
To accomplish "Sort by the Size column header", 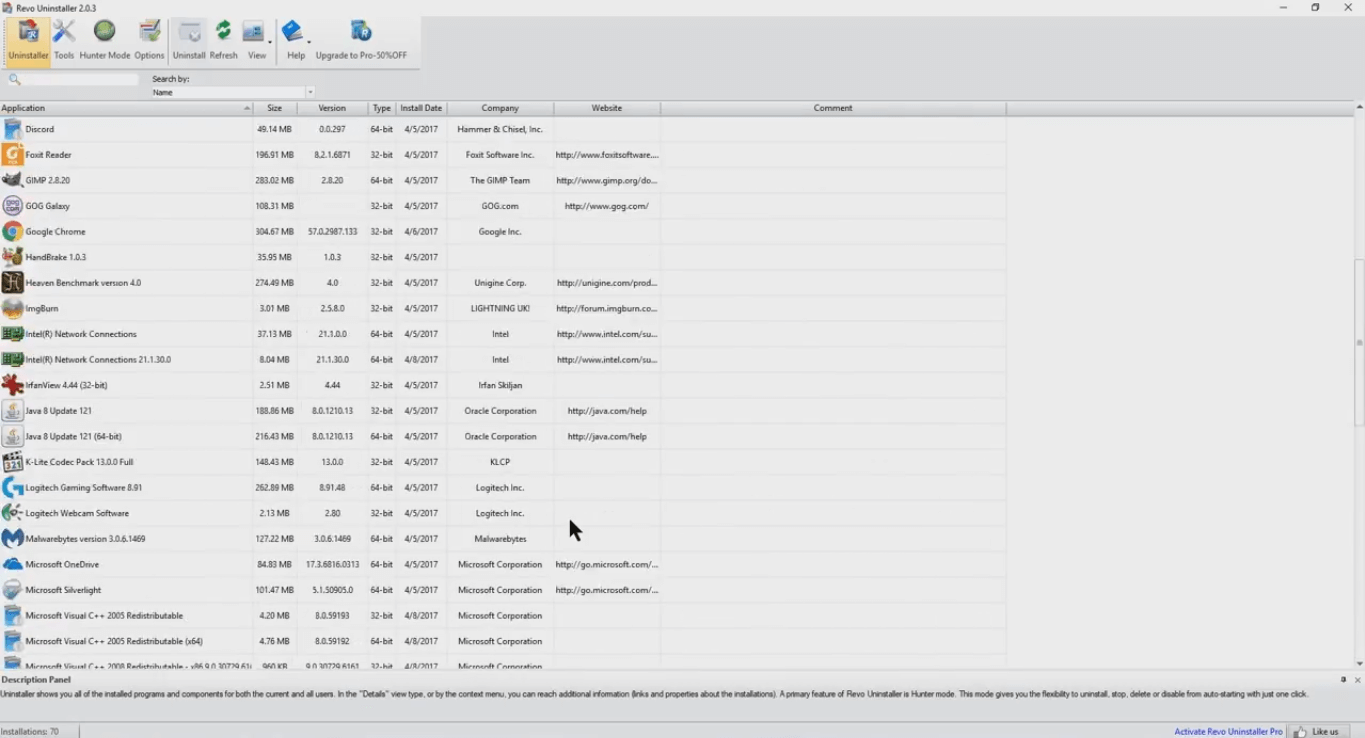I will coord(275,108).
